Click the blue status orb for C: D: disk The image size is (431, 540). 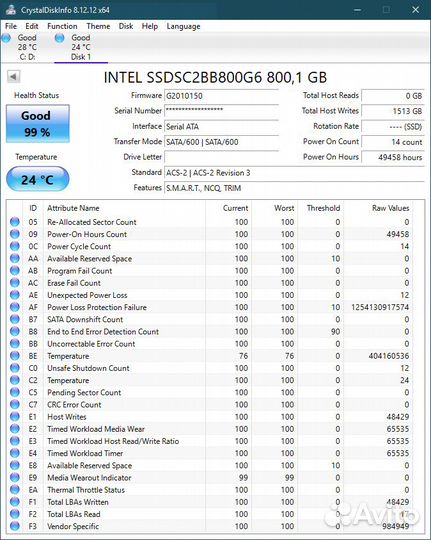pyautogui.click(x=6, y=38)
